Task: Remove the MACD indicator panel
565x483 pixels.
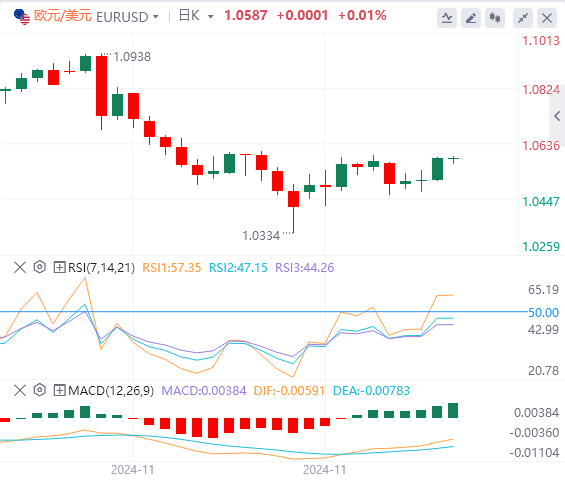Action: [20, 390]
